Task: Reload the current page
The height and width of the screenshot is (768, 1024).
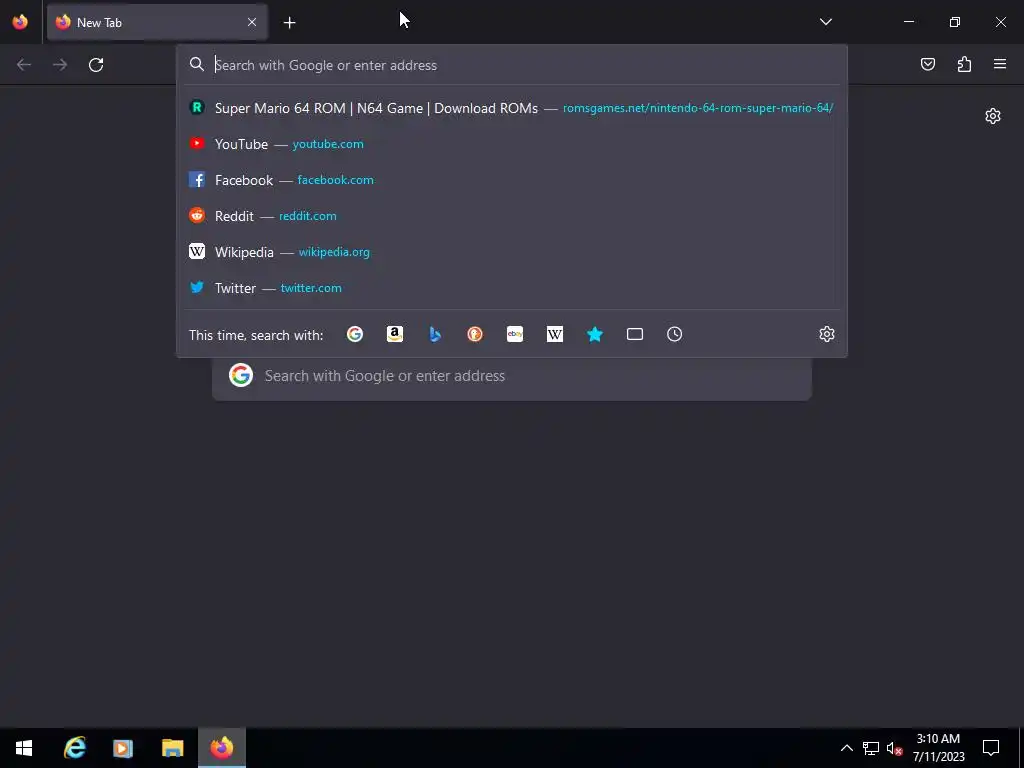Action: (x=96, y=65)
